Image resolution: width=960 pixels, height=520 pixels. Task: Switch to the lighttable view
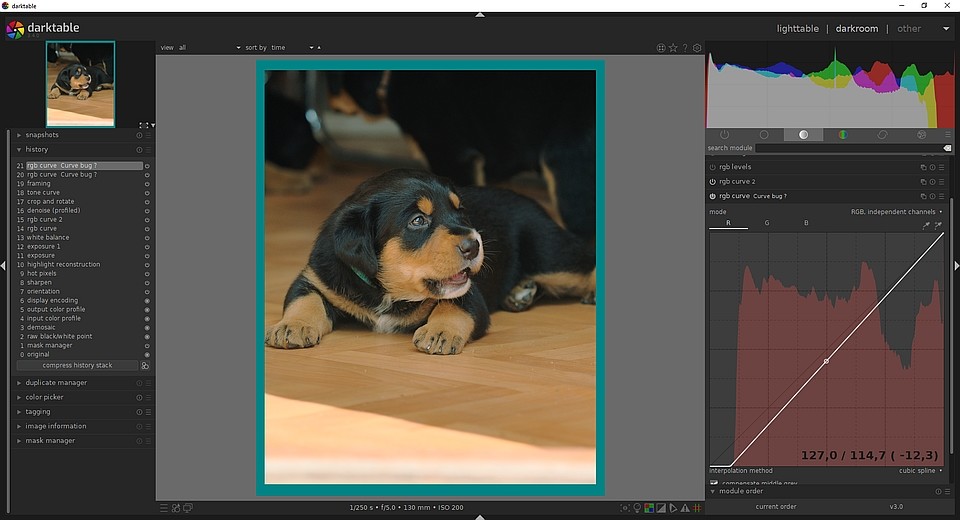pyautogui.click(x=797, y=29)
